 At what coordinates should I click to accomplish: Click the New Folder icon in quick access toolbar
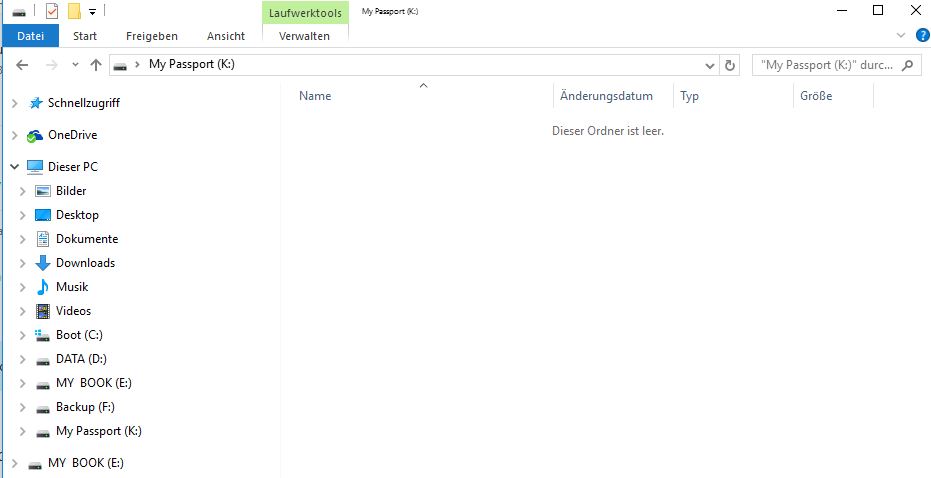coord(74,11)
